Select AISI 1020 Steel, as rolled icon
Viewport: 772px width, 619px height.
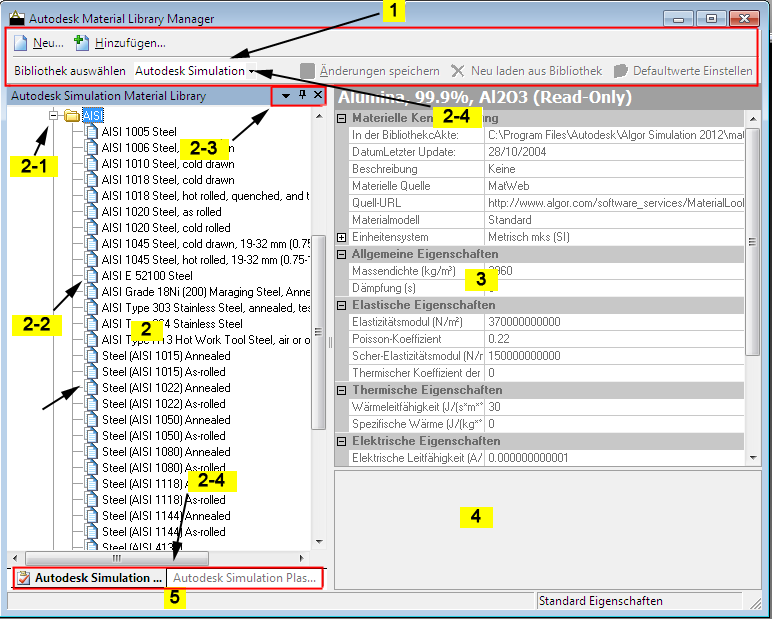(92, 212)
